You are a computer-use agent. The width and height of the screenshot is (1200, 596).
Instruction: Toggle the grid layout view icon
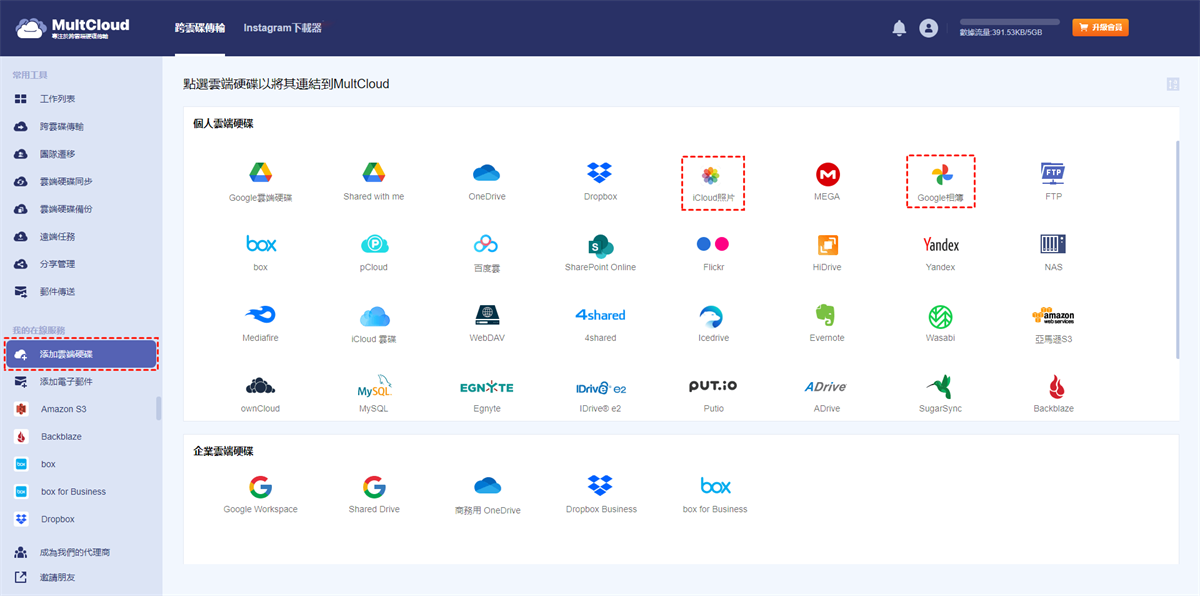[x=1172, y=85]
